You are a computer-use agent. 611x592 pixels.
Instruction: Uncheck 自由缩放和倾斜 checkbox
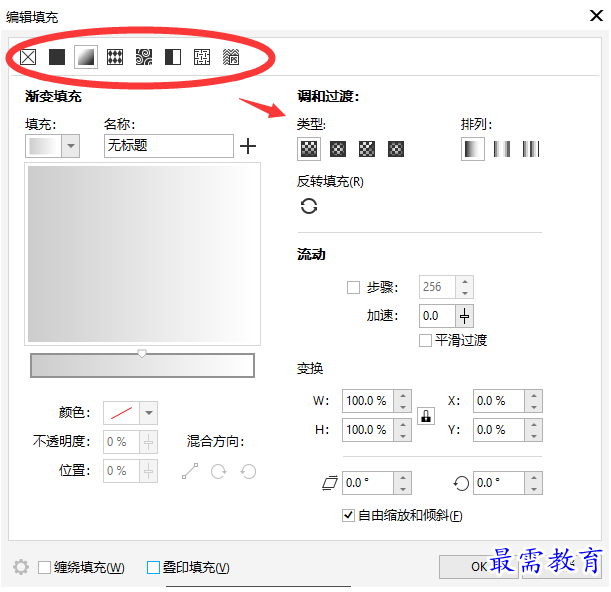[x=348, y=515]
